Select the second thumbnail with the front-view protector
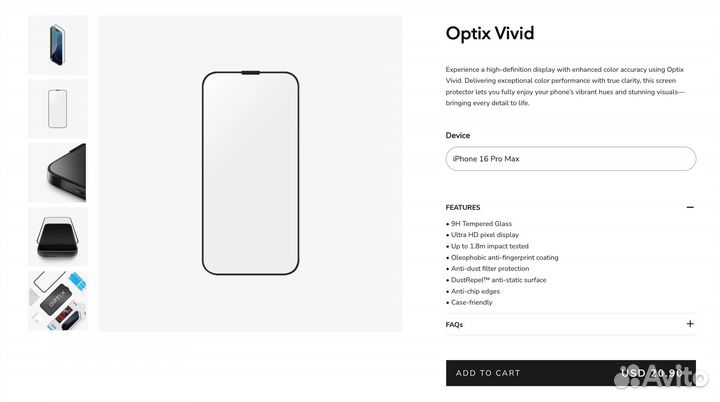 57,108
